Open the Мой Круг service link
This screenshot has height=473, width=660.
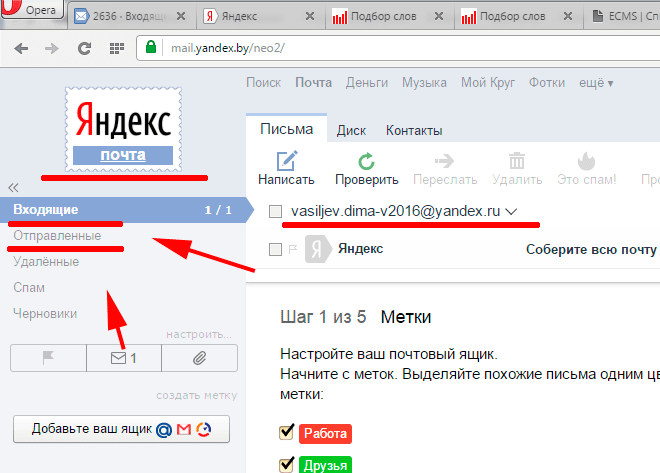[488, 82]
